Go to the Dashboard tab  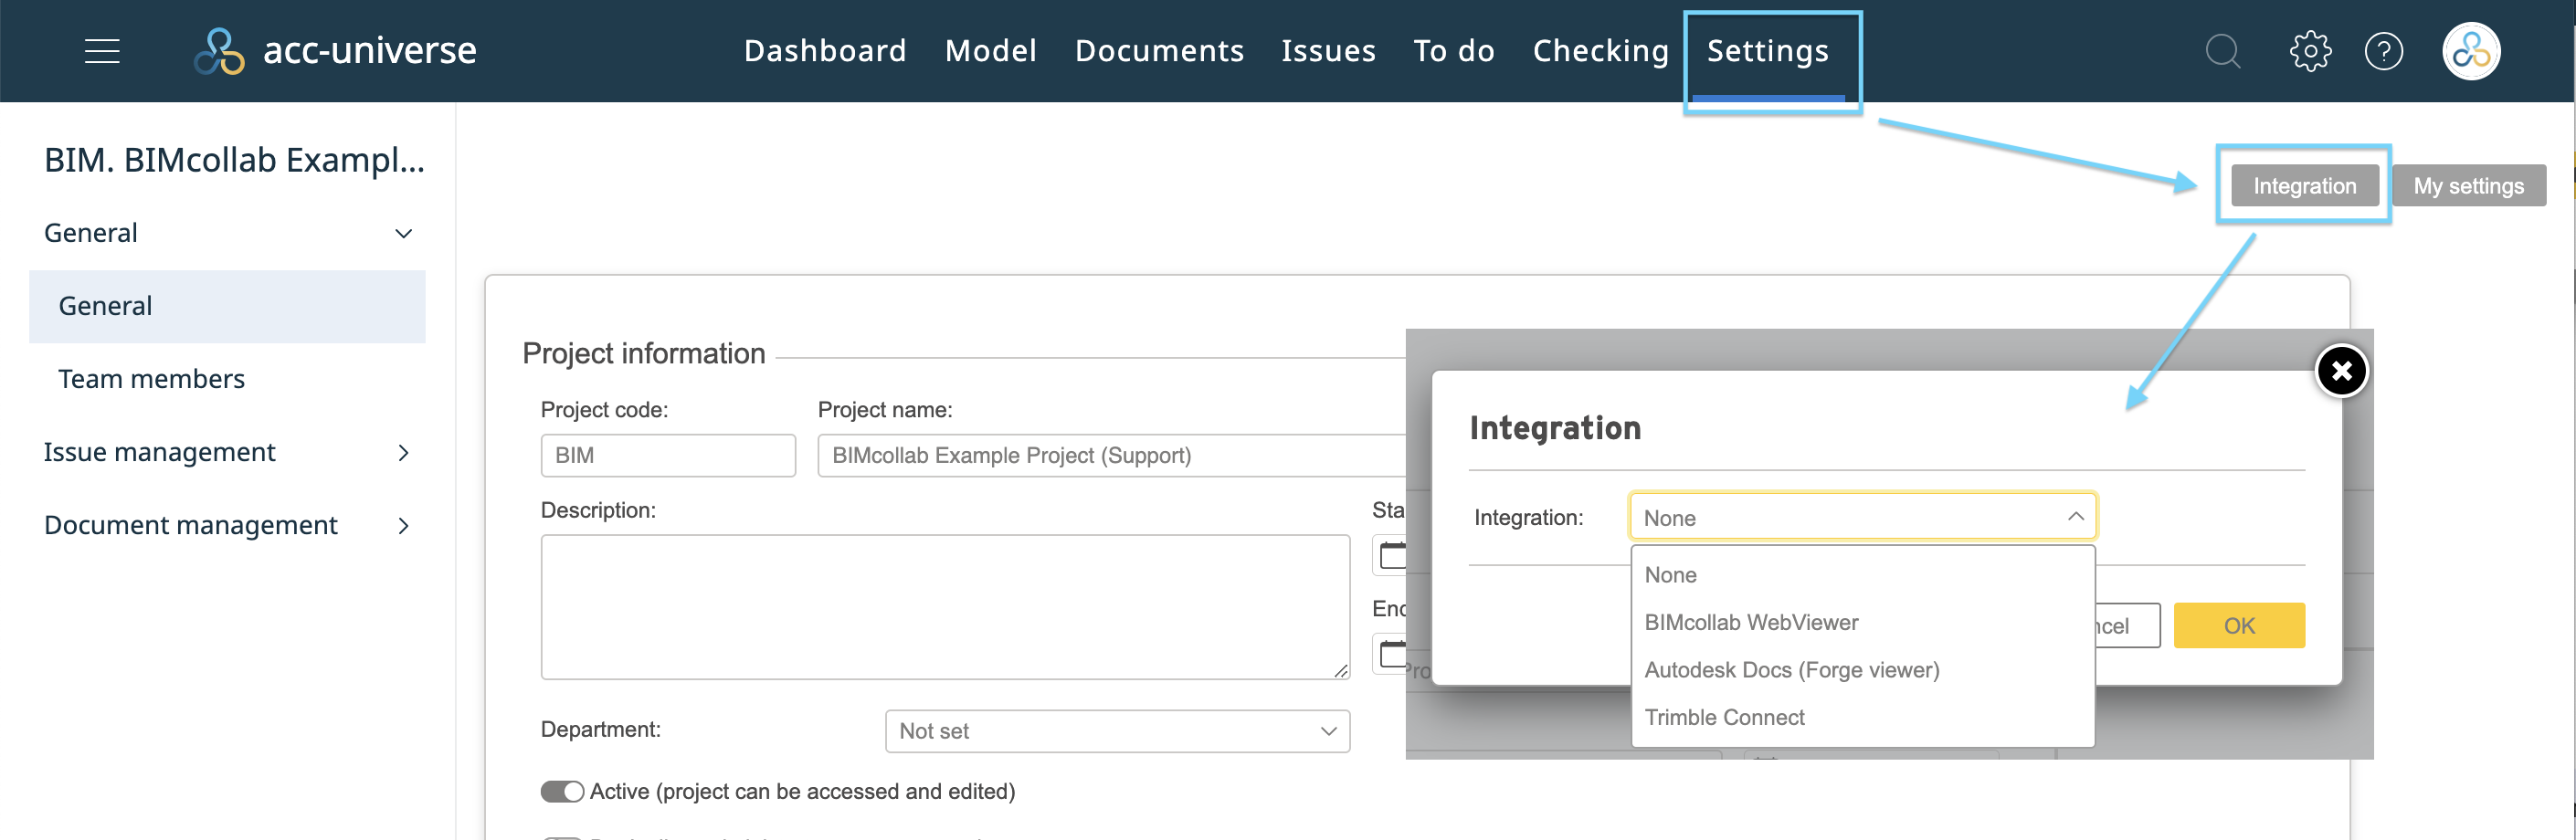(x=825, y=51)
